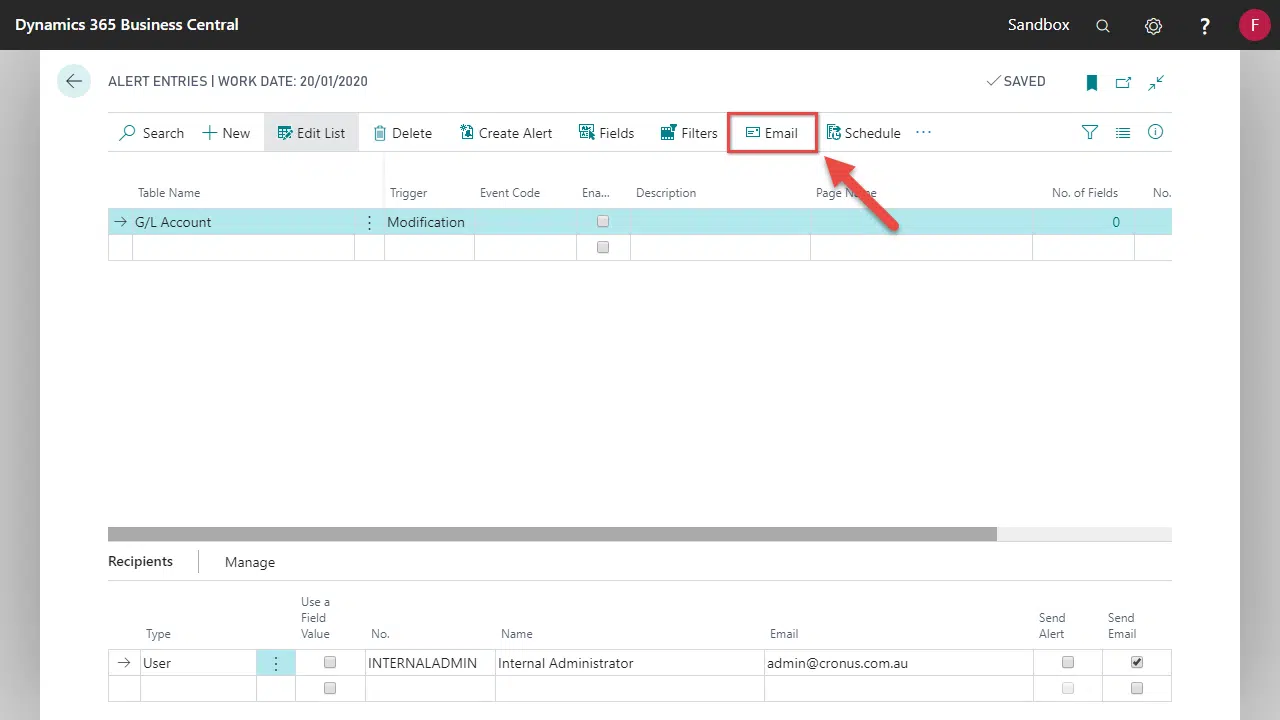Click the Email action in toolbar
Viewport: 1280px width, 720px height.
tap(772, 133)
